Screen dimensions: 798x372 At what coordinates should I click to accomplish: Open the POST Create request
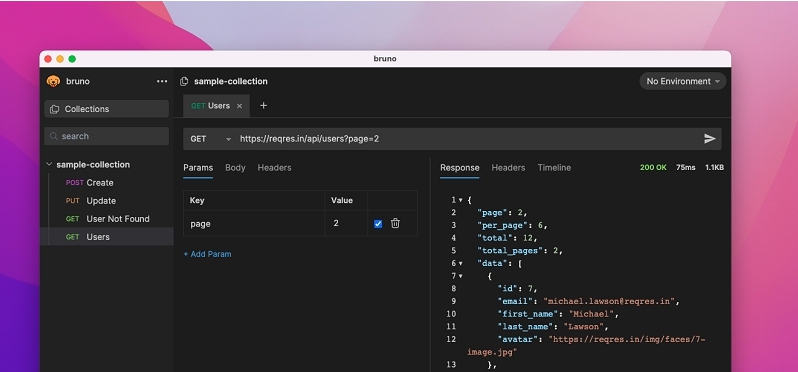pyautogui.click(x=90, y=183)
